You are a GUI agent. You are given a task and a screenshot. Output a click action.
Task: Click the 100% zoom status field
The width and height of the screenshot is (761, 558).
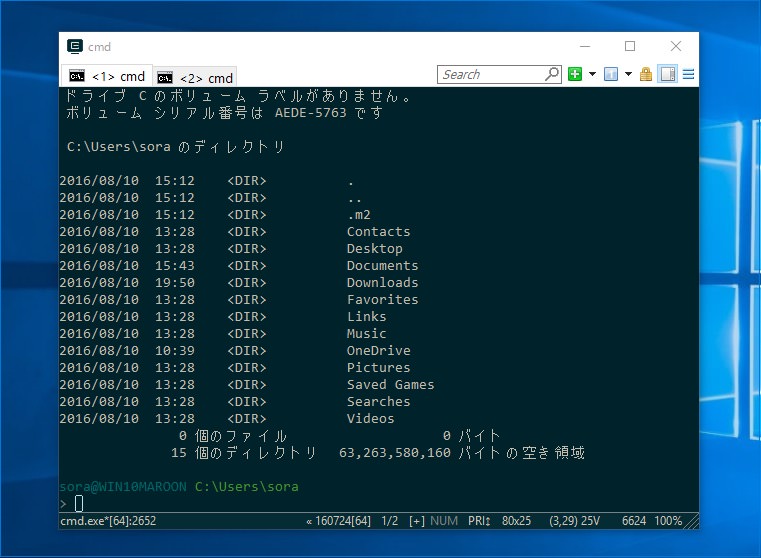coord(668,521)
